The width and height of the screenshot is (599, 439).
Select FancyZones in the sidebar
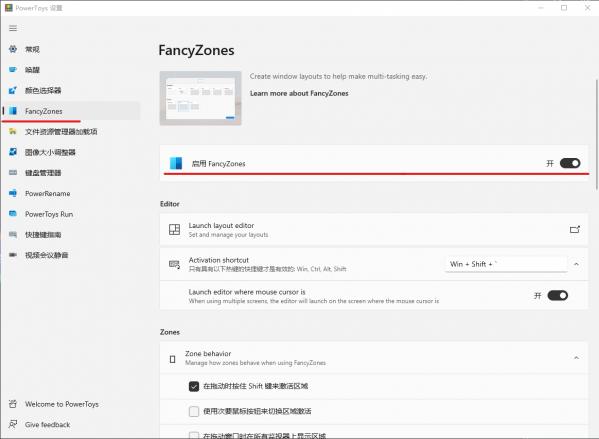[71, 111]
